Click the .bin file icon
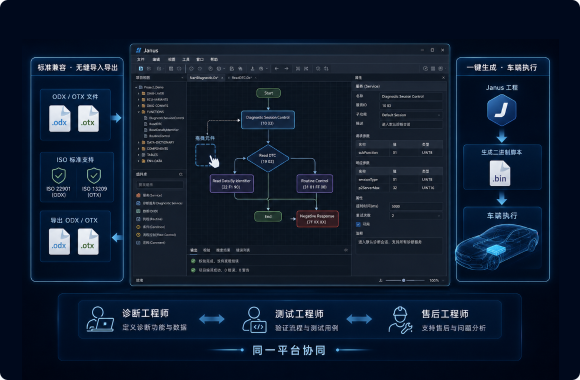Image resolution: width=580 pixels, height=380 pixels. (x=500, y=173)
